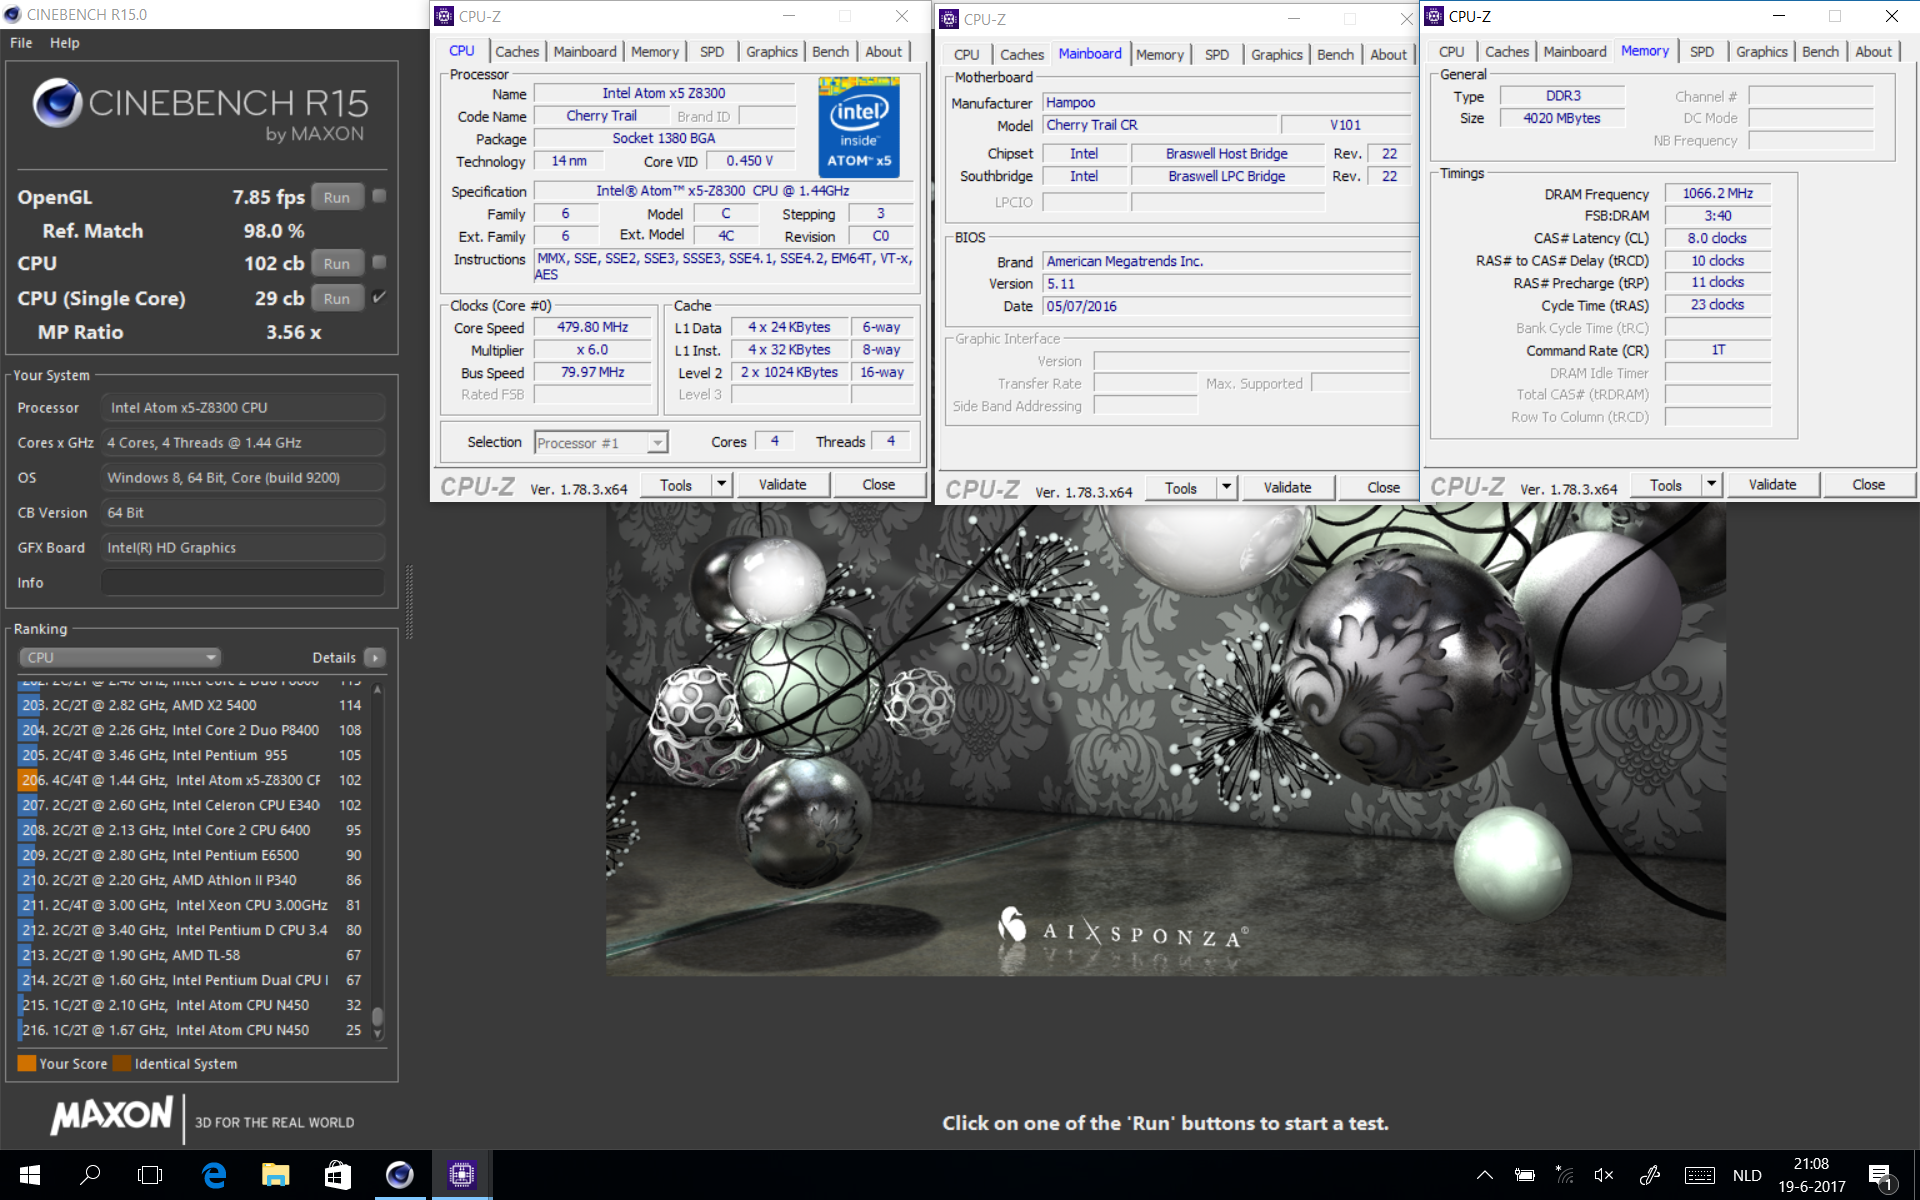Screen dimensions: 1920x1200
Task: Toggle the OpenGL test checkbox
Action: tap(379, 196)
